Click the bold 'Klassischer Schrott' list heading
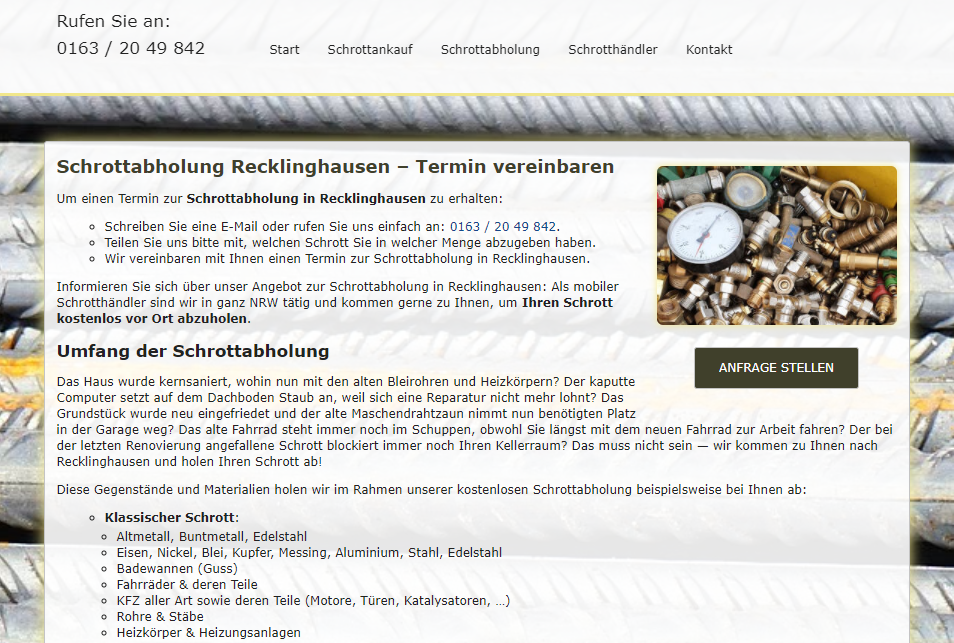Viewport: 954px width, 643px height. [170, 518]
